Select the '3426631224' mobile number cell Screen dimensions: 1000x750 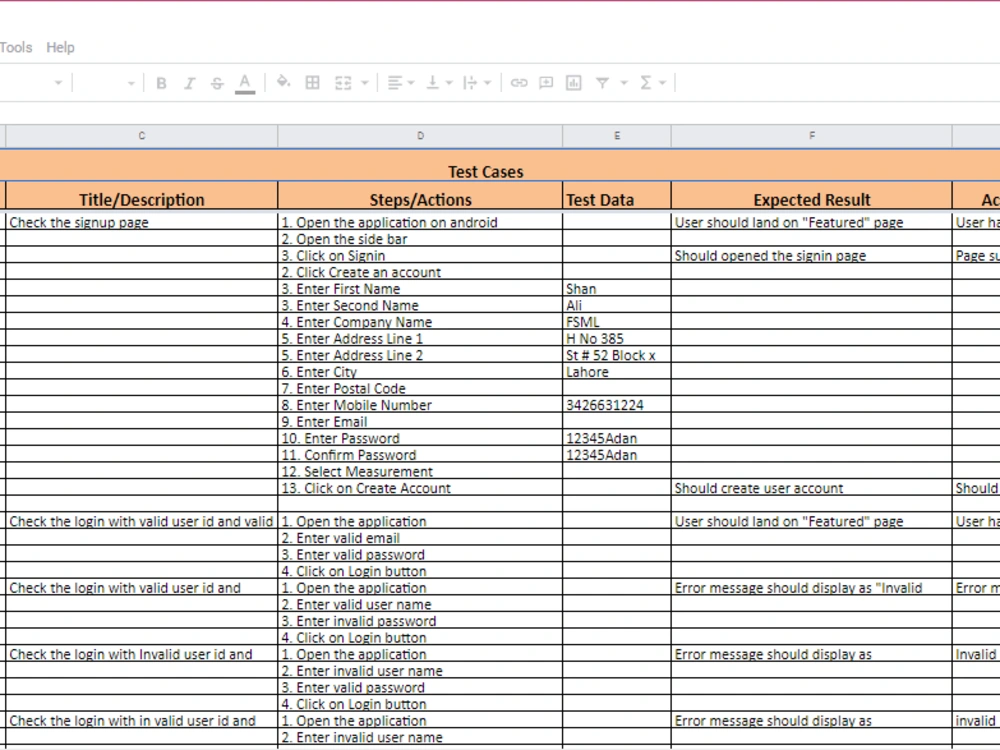617,404
